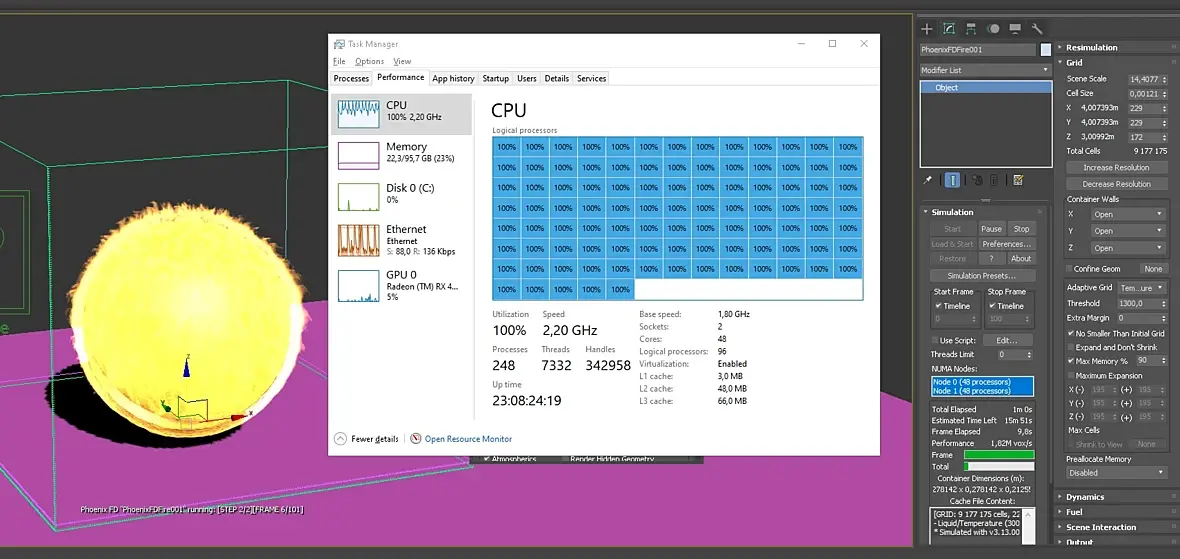
Task: Click the Pin Stack icon
Action: click(928, 180)
